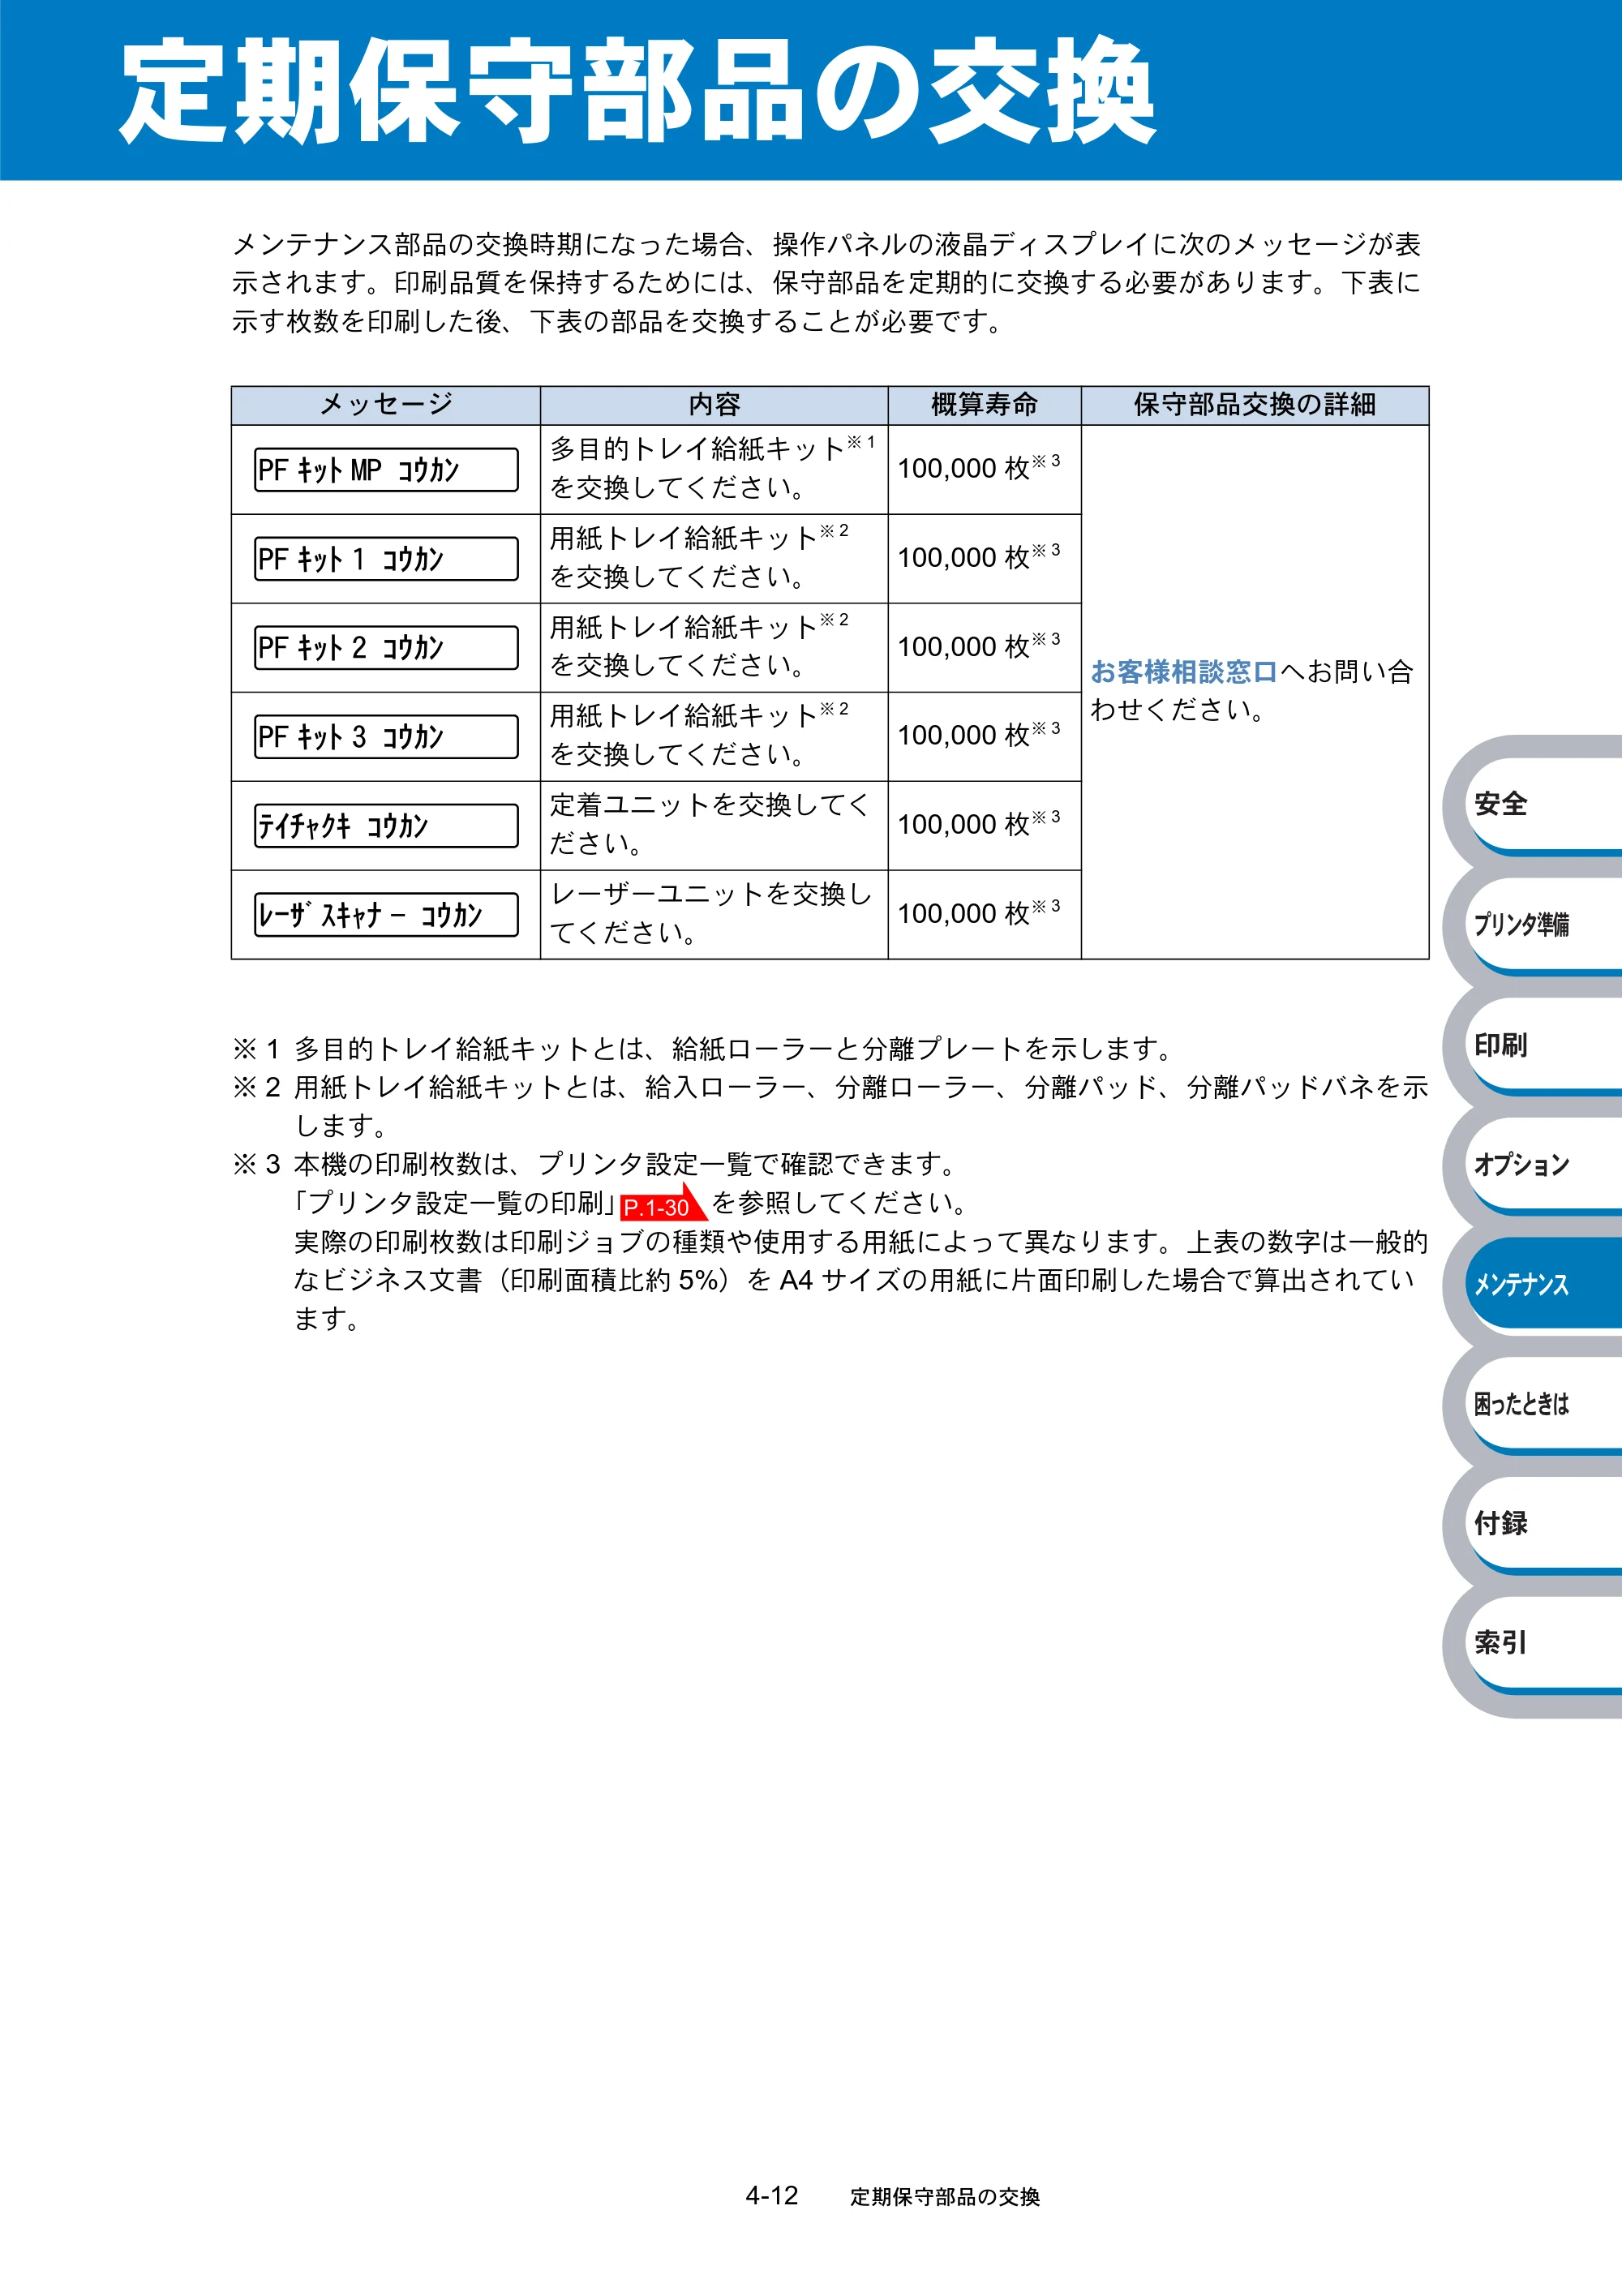The width and height of the screenshot is (1622, 2296).
Task: Click the レーザ スキャナー コウカン message box
Action: click(x=386, y=914)
